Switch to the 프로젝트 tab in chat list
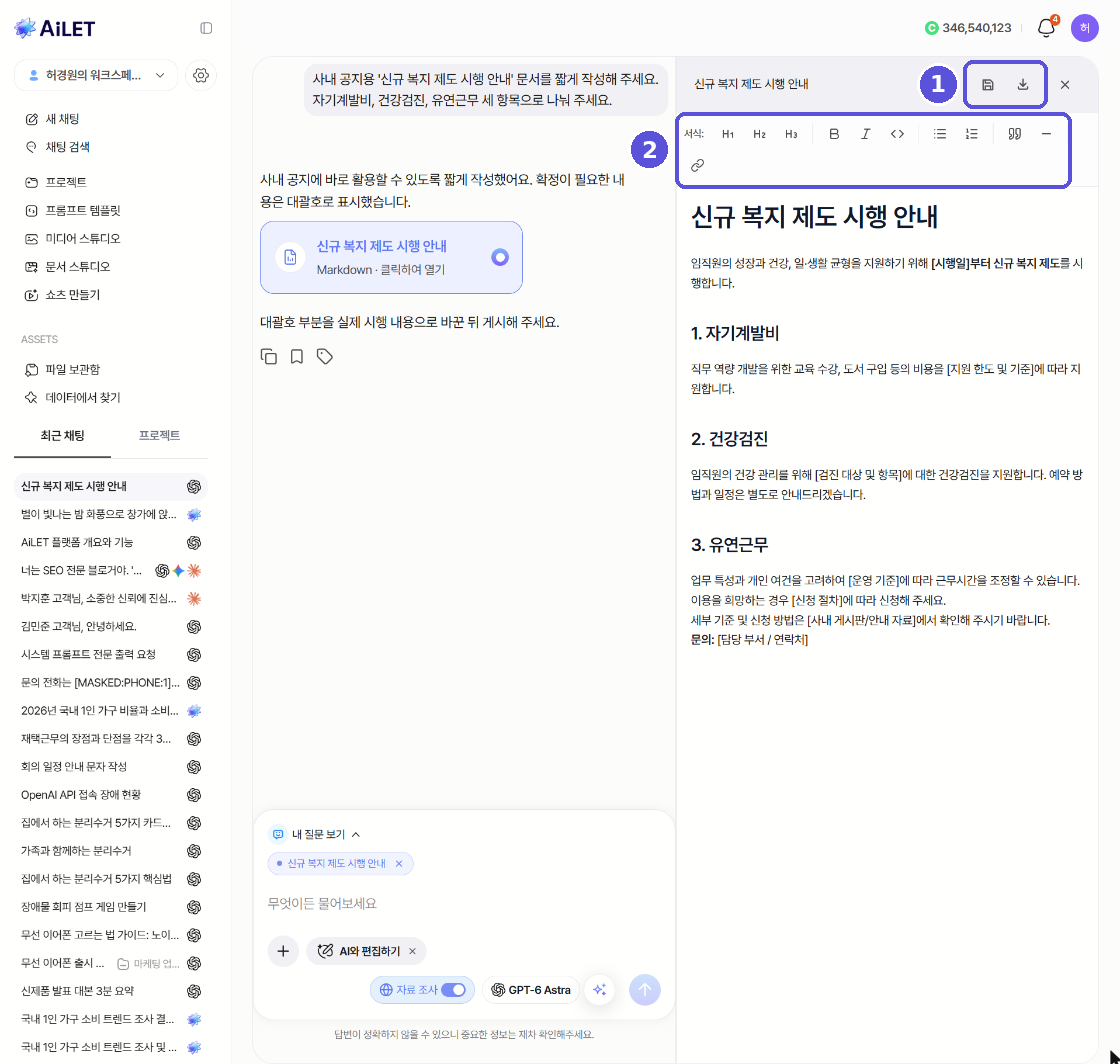Image resolution: width=1120 pixels, height=1064 pixels. tap(159, 436)
